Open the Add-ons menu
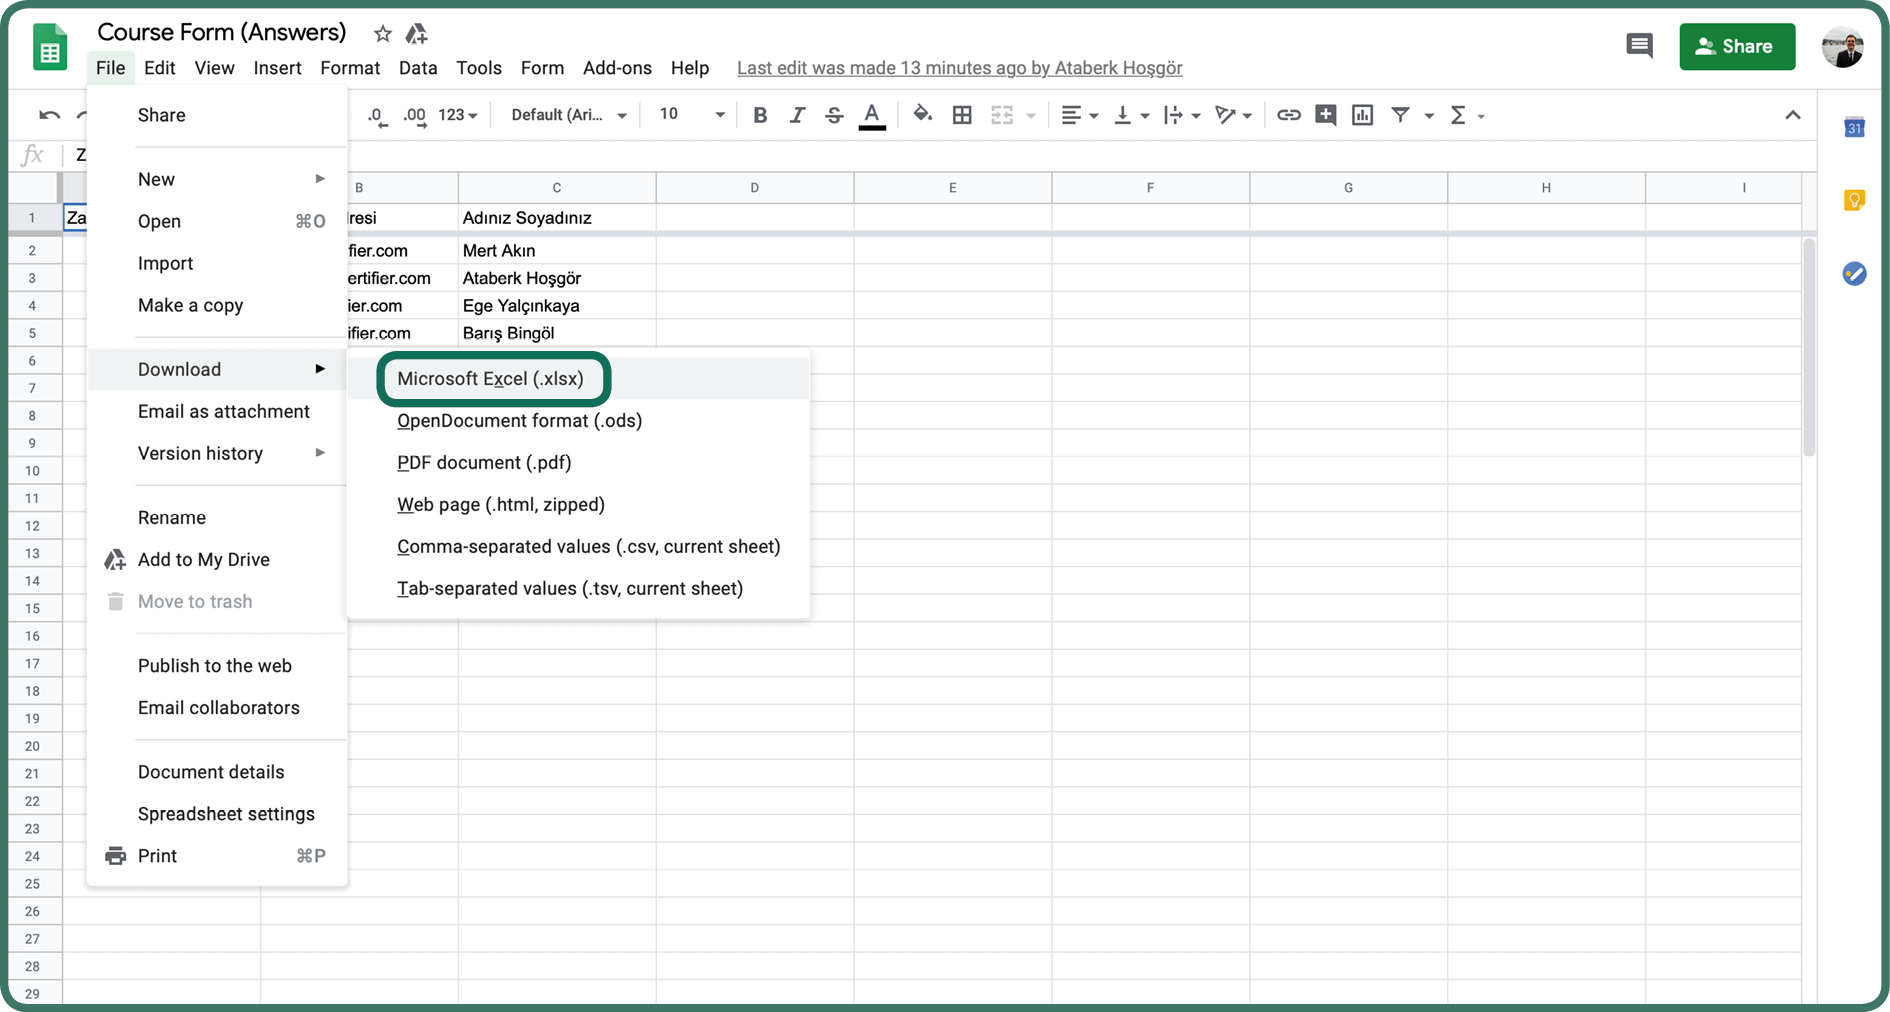This screenshot has width=1890, height=1012. tap(617, 68)
